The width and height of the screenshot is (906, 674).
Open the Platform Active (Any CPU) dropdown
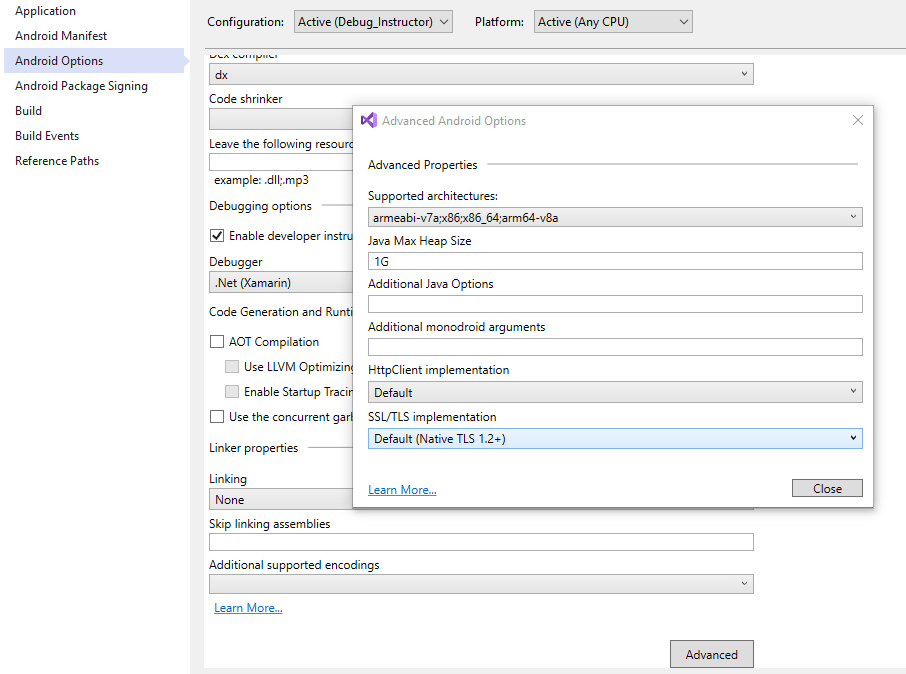coord(612,22)
